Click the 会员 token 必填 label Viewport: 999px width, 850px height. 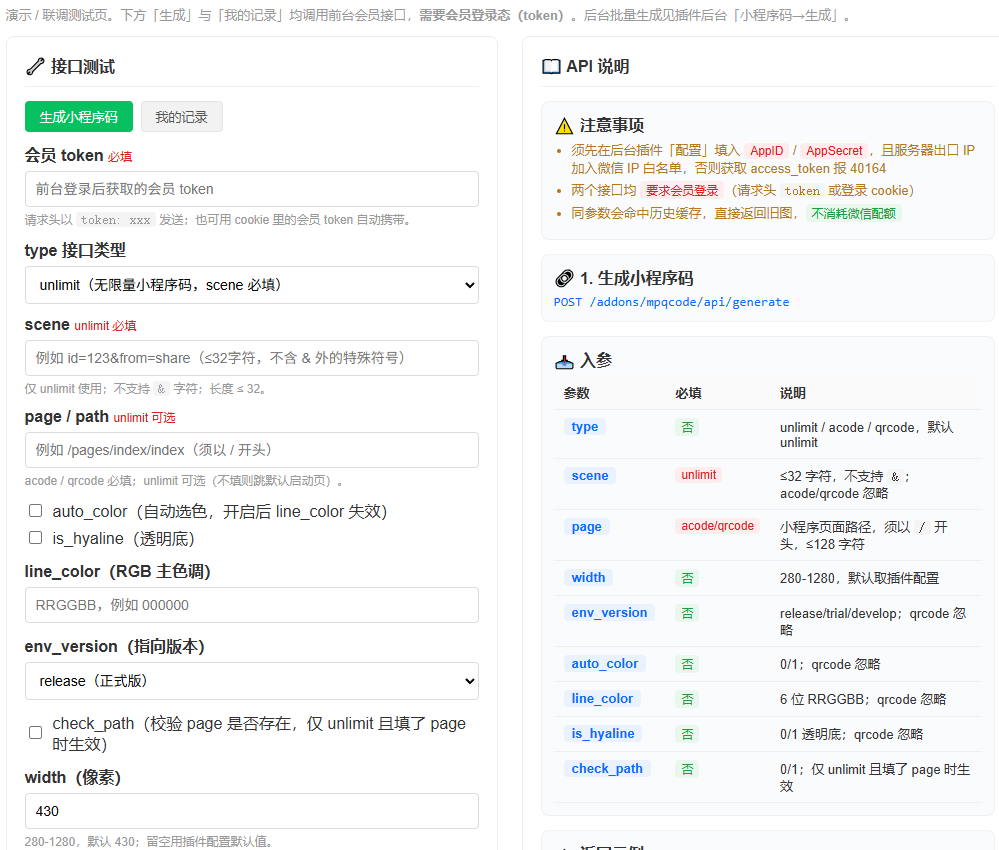78,155
